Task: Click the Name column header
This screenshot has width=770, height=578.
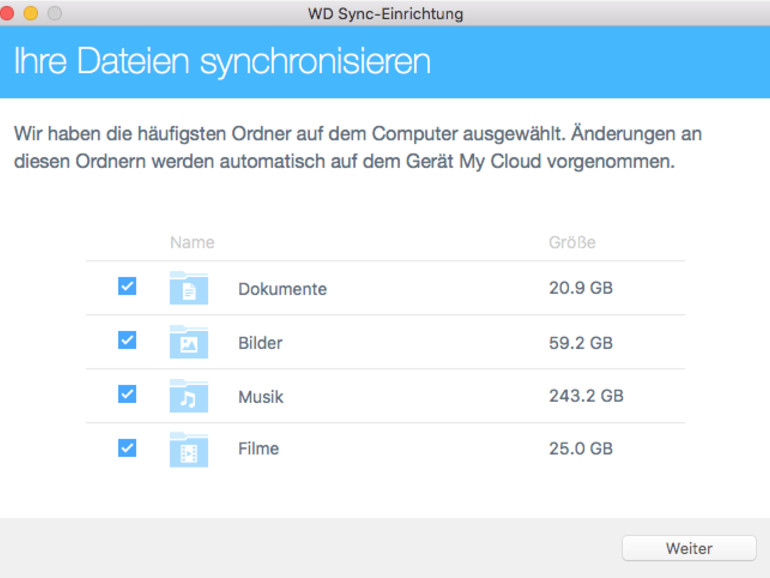Action: tap(192, 243)
